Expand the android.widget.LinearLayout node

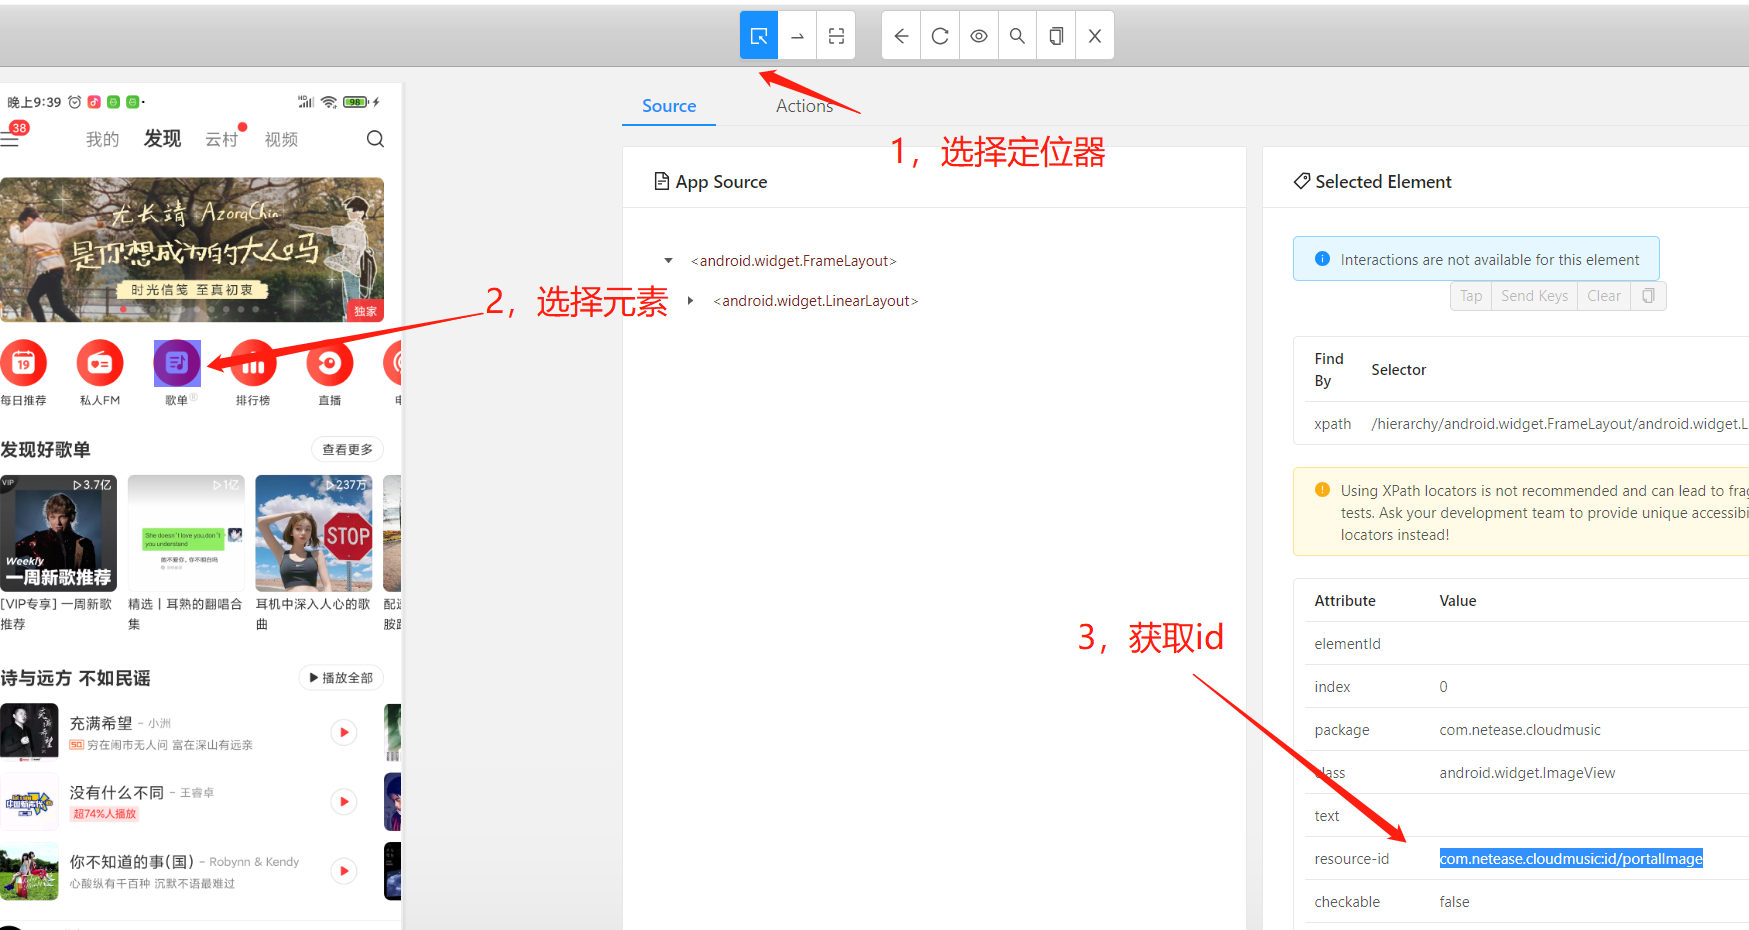point(690,301)
